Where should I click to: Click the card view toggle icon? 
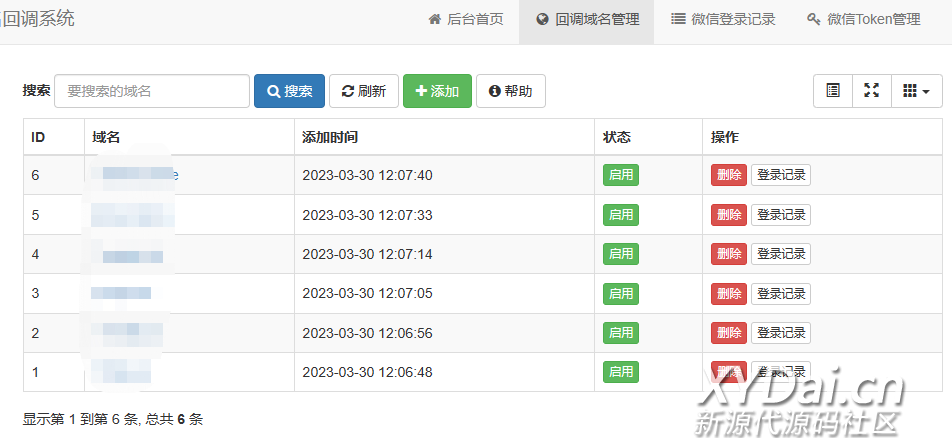coord(833,91)
